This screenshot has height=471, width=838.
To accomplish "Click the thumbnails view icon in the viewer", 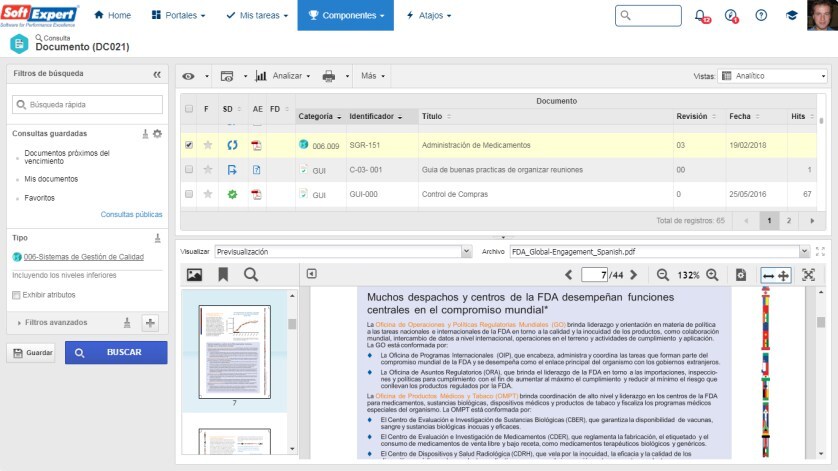I will 194,274.
